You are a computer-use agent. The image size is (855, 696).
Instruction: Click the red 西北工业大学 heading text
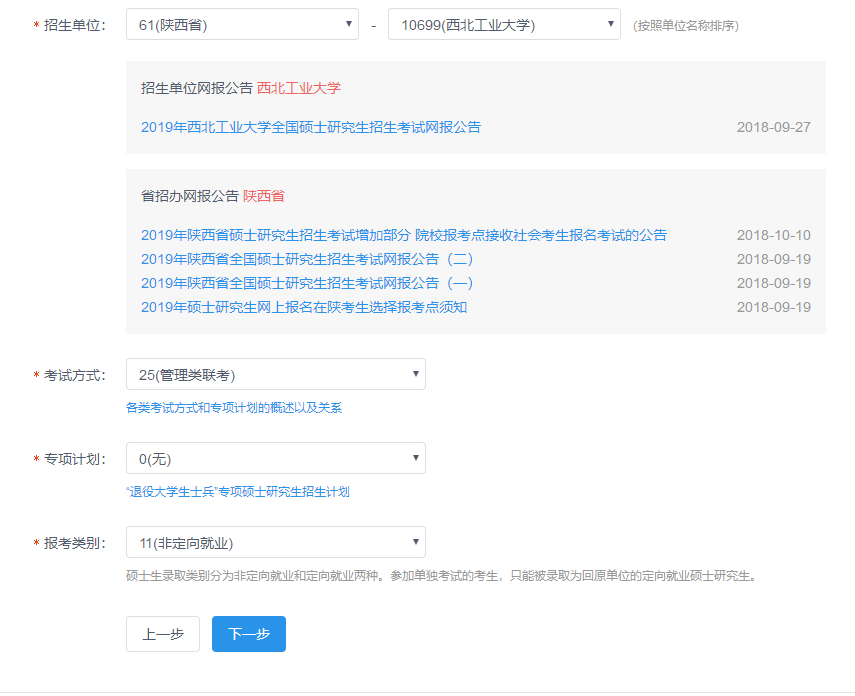pyautogui.click(x=298, y=88)
